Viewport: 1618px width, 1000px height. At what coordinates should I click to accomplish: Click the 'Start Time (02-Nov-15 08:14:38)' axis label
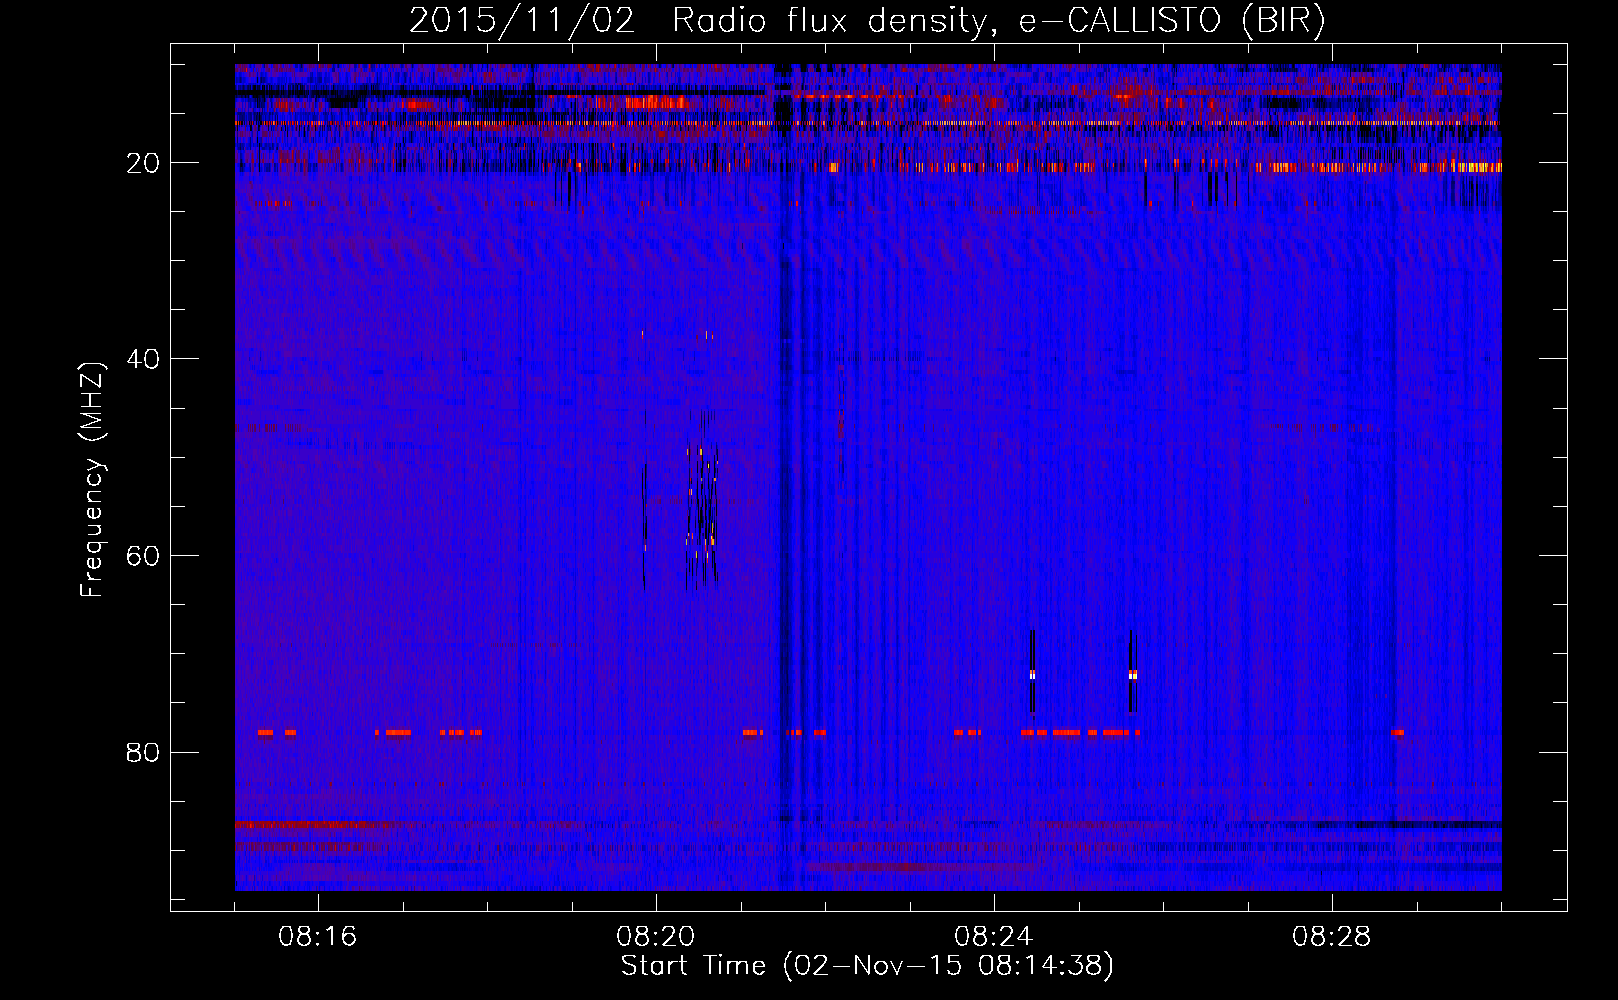pyautogui.click(x=867, y=966)
